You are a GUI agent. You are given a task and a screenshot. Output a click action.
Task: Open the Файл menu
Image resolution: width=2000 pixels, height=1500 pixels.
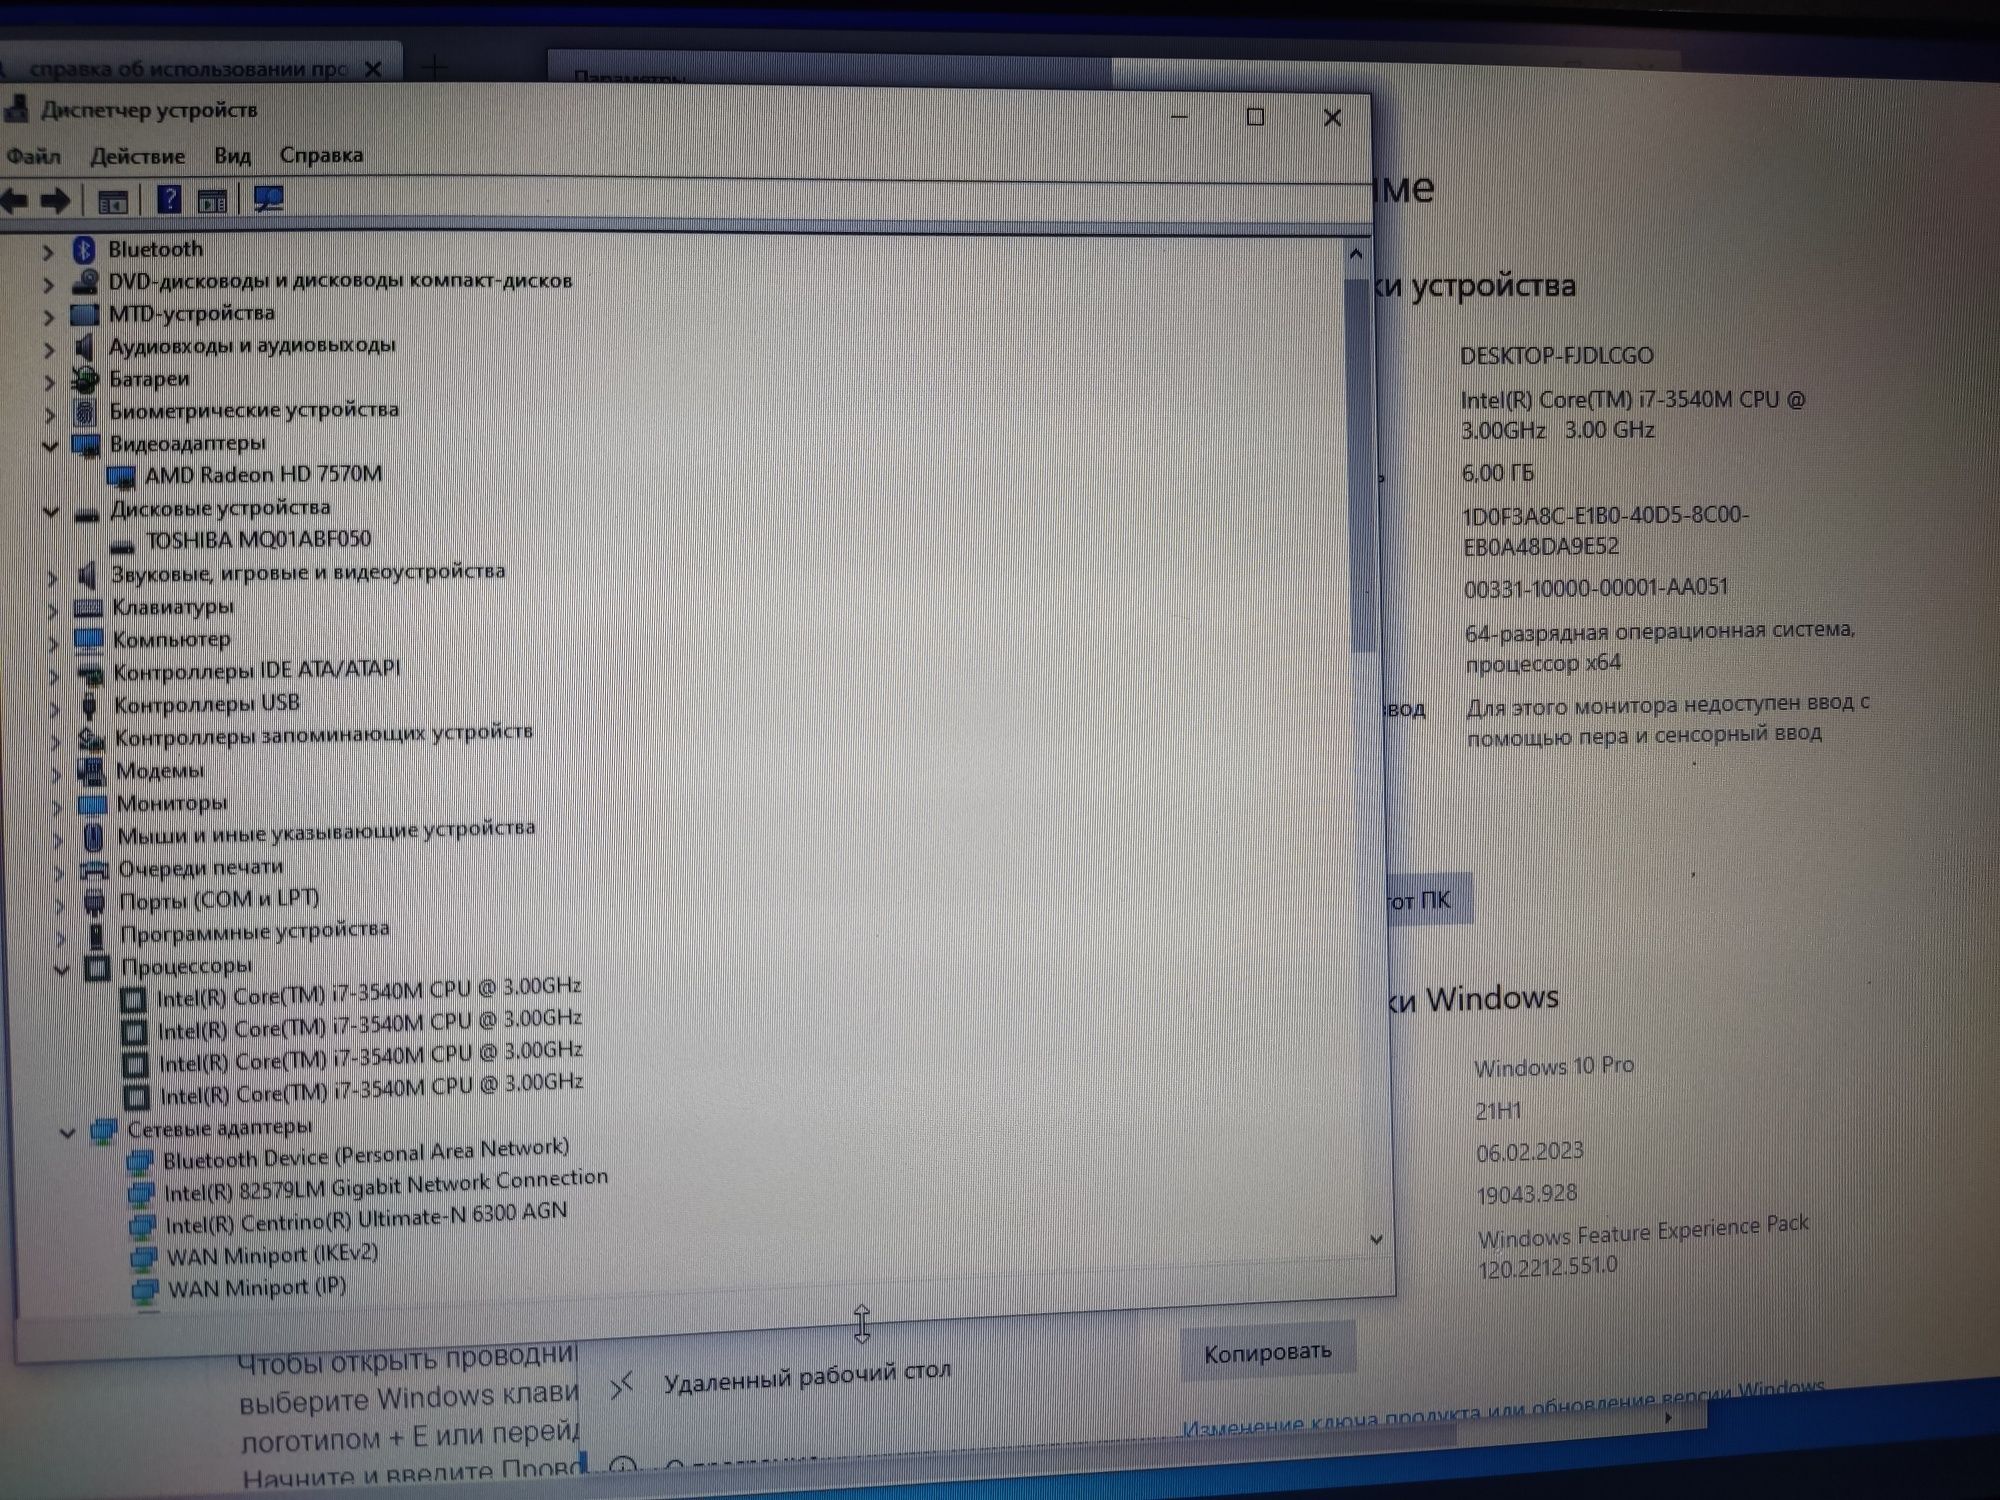tap(33, 156)
